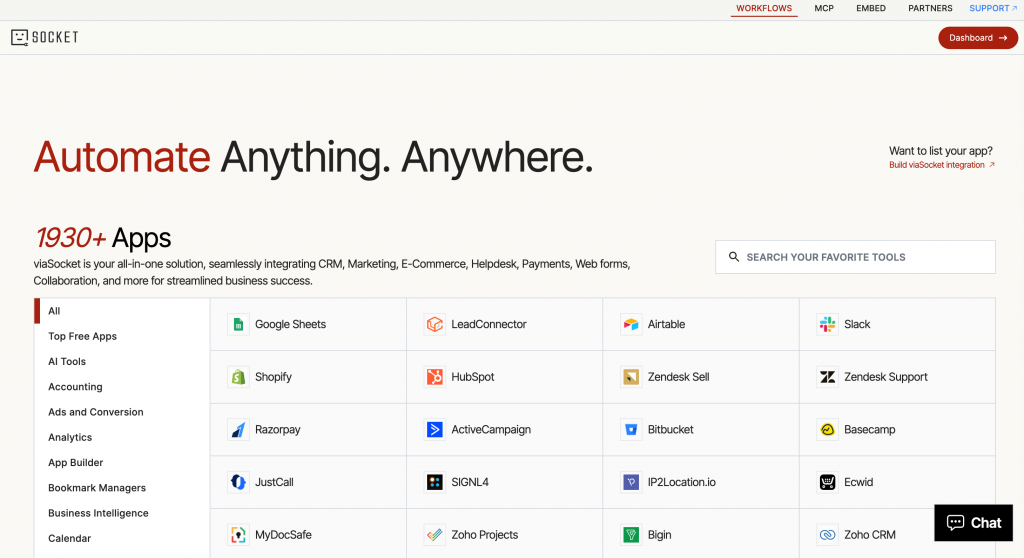Open the Embed tab
The height and width of the screenshot is (558, 1024).
tap(871, 8)
